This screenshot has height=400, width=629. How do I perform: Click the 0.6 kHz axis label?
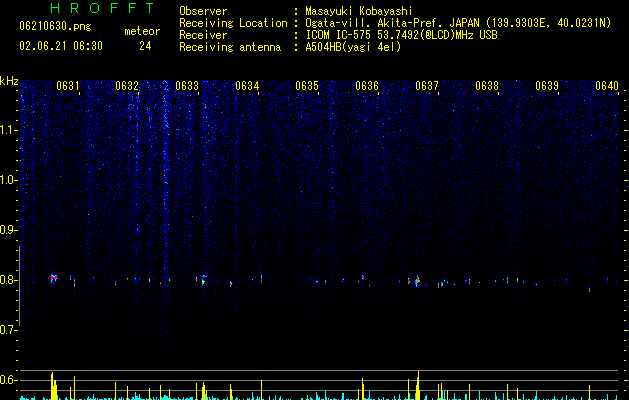coord(9,380)
